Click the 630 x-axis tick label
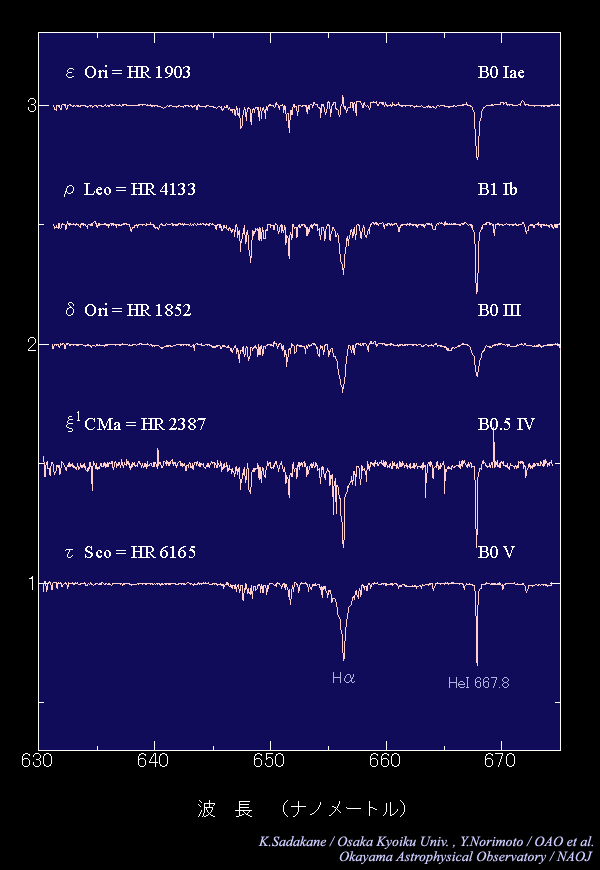This screenshot has height=870, width=600. (x=38, y=761)
